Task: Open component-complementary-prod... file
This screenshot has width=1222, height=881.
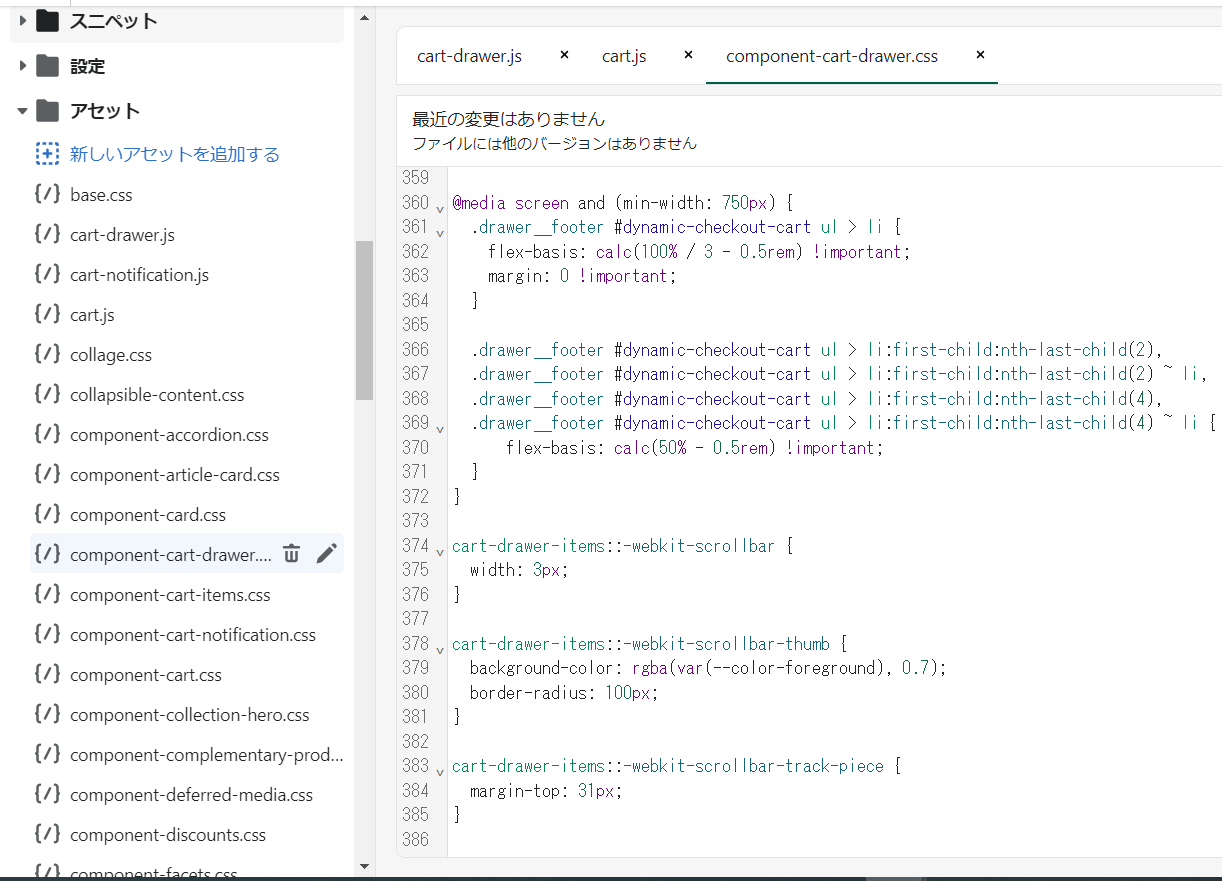Action: coord(206,755)
